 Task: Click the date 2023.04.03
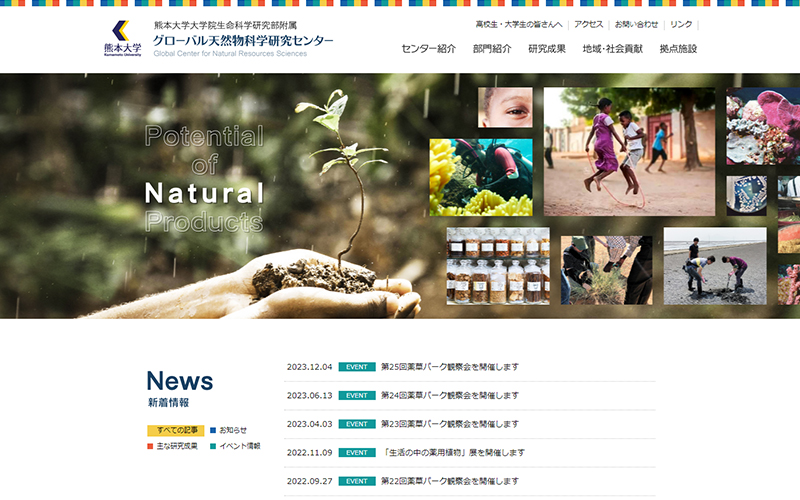[309, 424]
